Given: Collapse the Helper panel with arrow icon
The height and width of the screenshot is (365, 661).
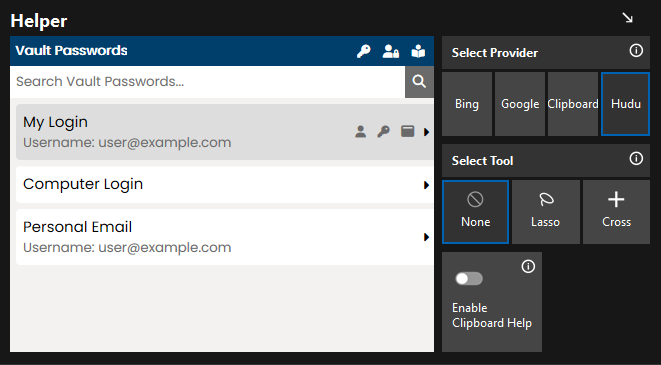Looking at the screenshot, I should point(627,18).
